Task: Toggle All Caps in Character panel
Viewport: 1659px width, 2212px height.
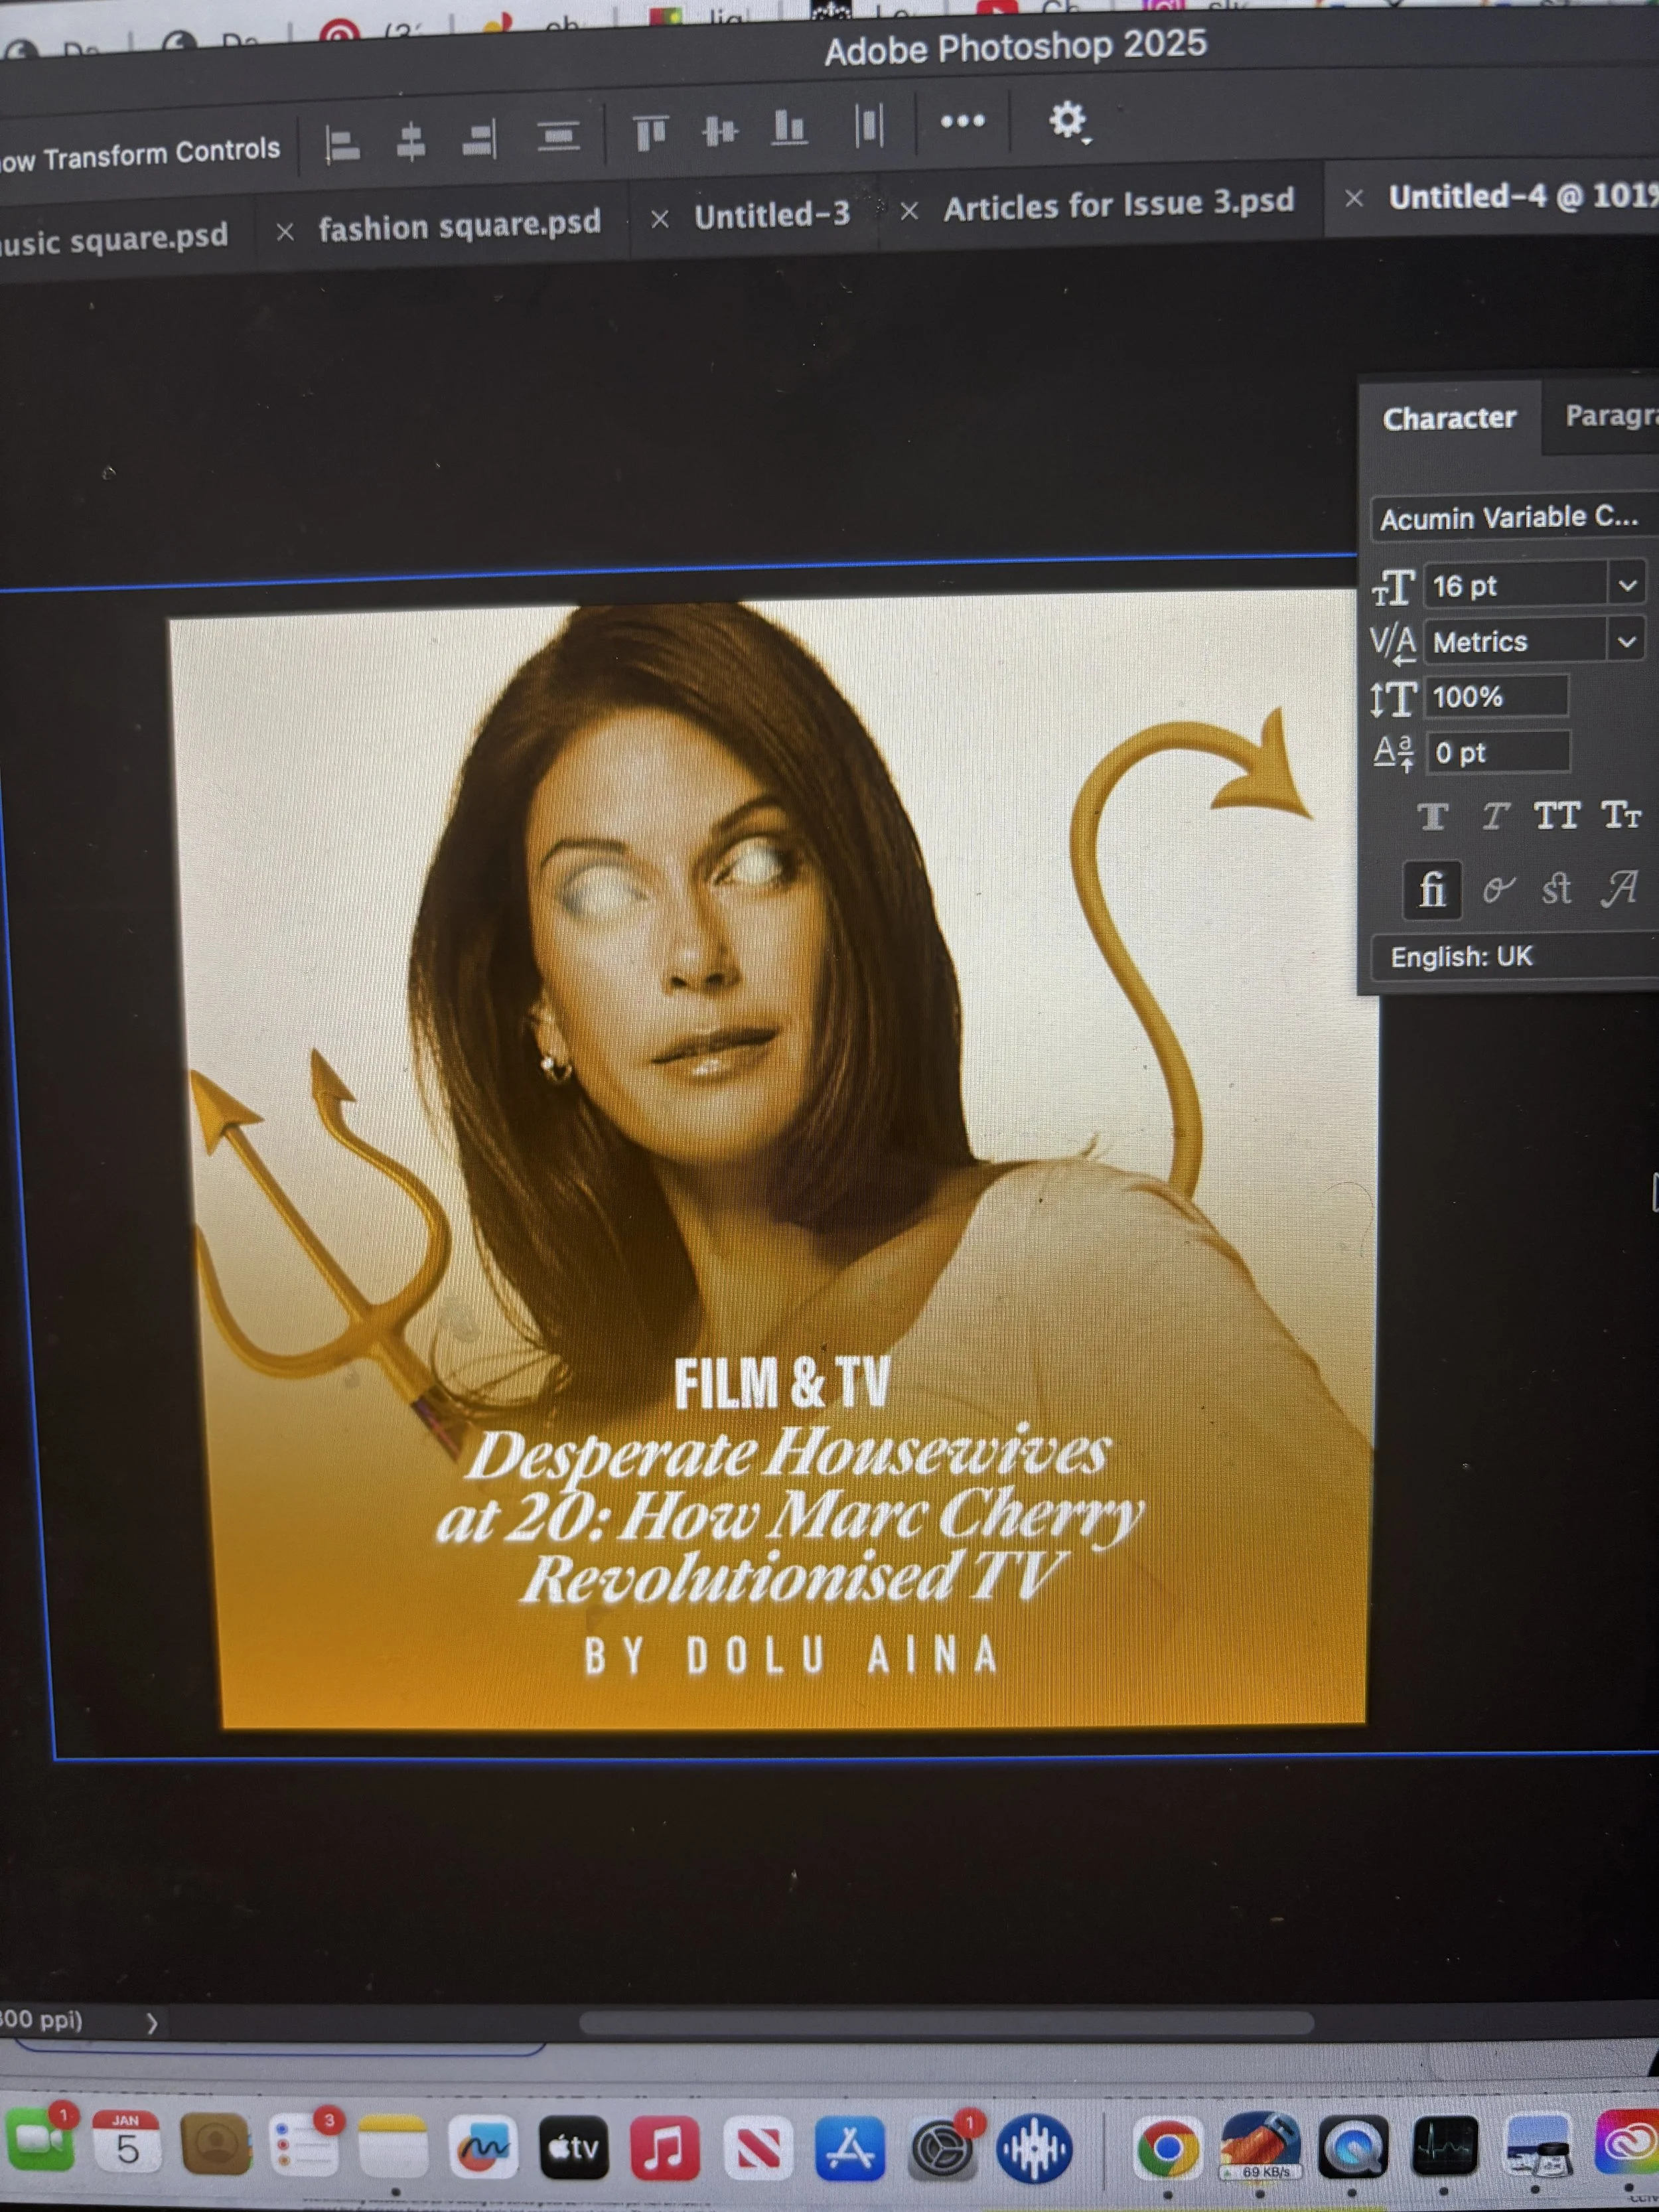Action: click(x=1556, y=816)
